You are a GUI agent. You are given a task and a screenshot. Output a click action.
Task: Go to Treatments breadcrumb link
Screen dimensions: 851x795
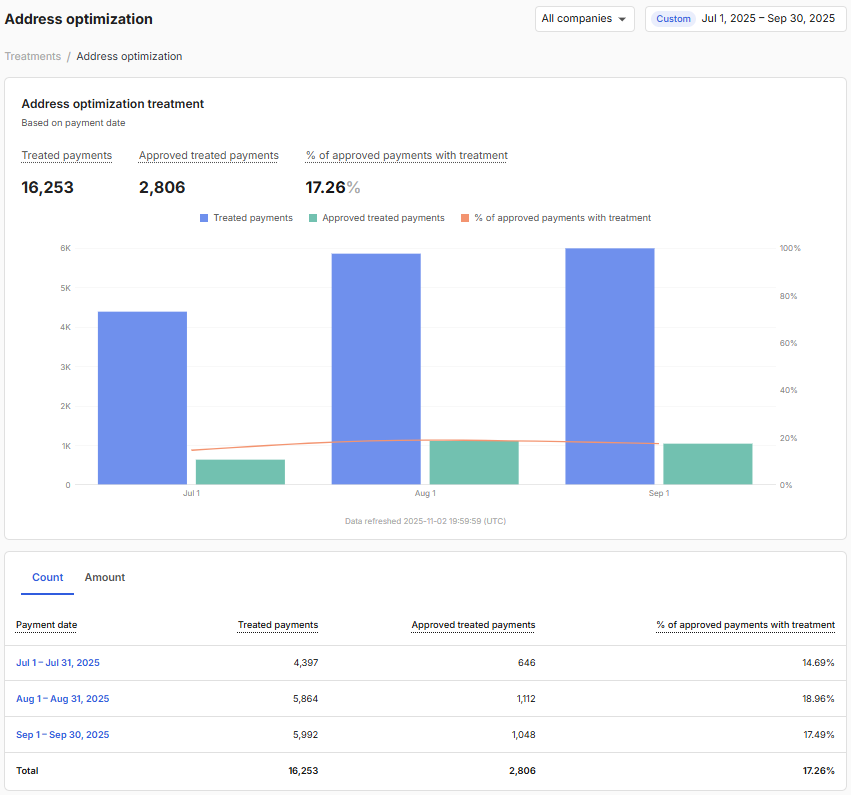pyautogui.click(x=33, y=57)
